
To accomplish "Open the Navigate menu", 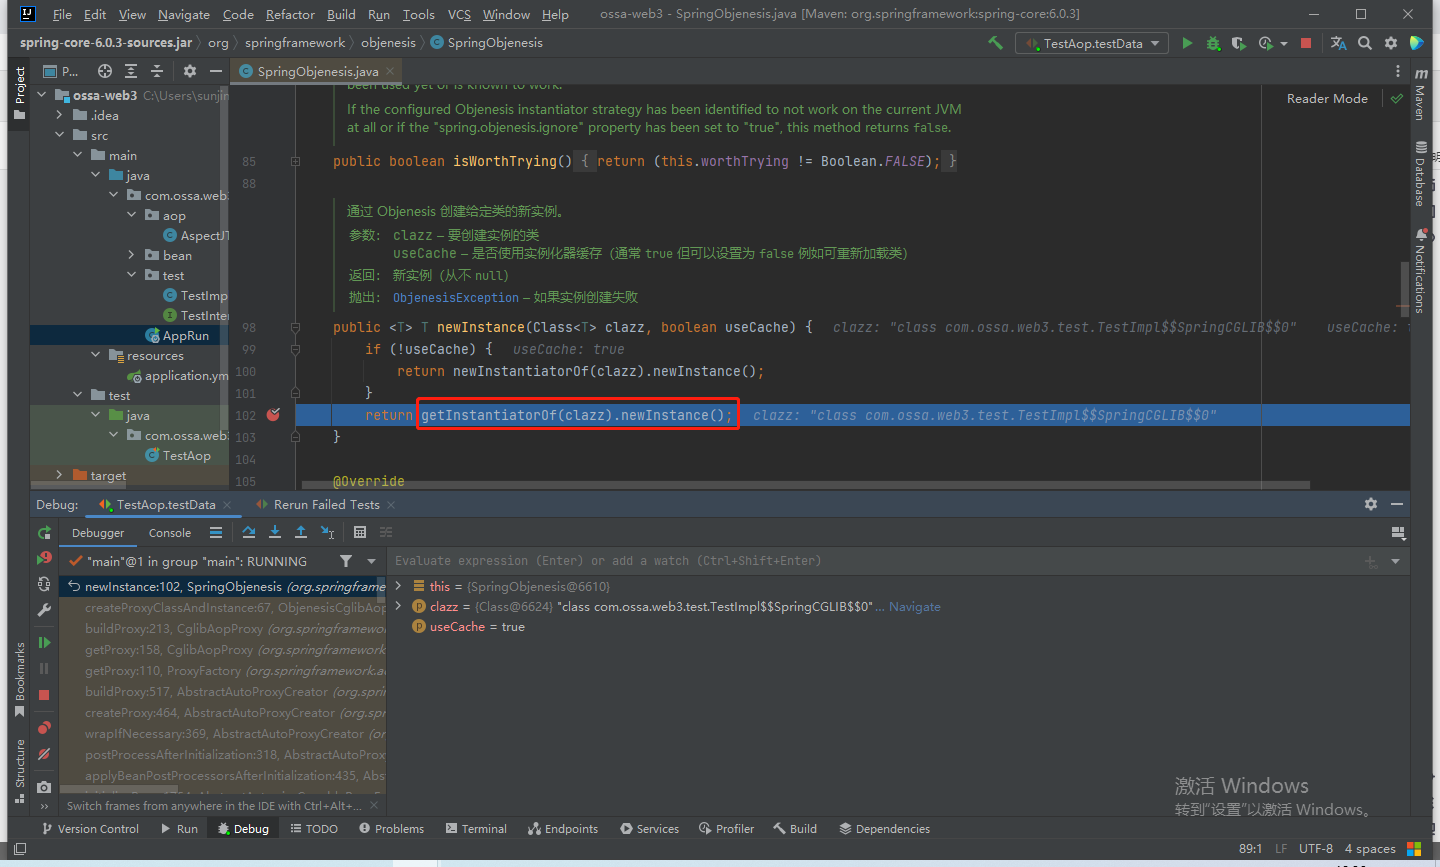I will point(184,14).
